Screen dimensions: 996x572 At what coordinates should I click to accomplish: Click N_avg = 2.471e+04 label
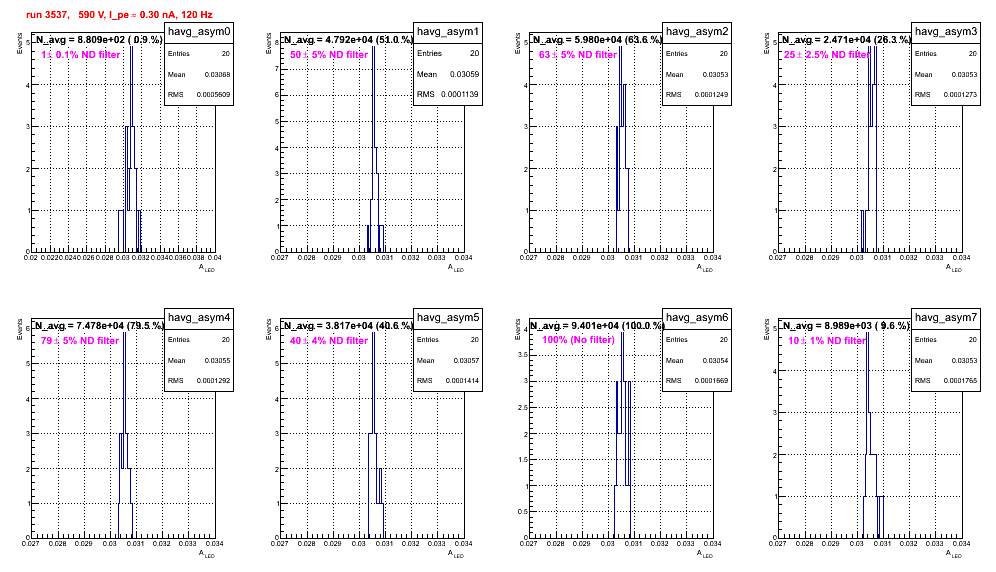pyautogui.click(x=846, y=39)
